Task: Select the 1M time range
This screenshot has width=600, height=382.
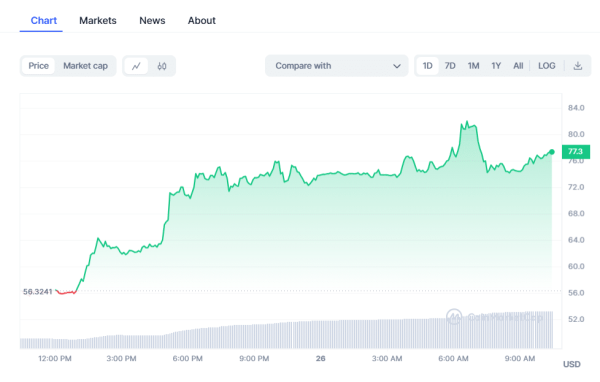Action: (473, 66)
